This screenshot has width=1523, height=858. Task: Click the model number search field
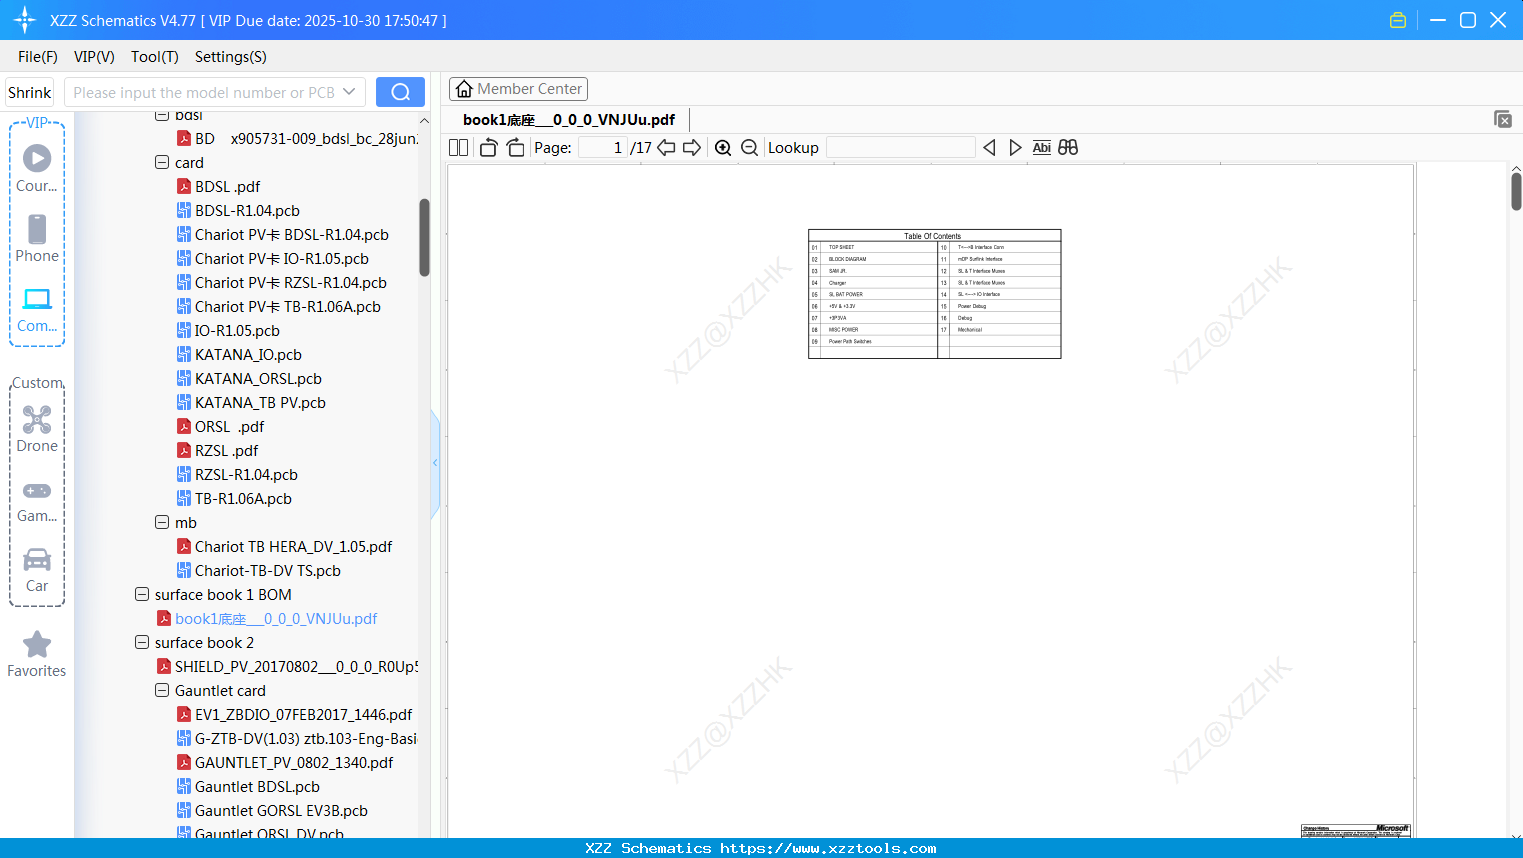point(203,92)
